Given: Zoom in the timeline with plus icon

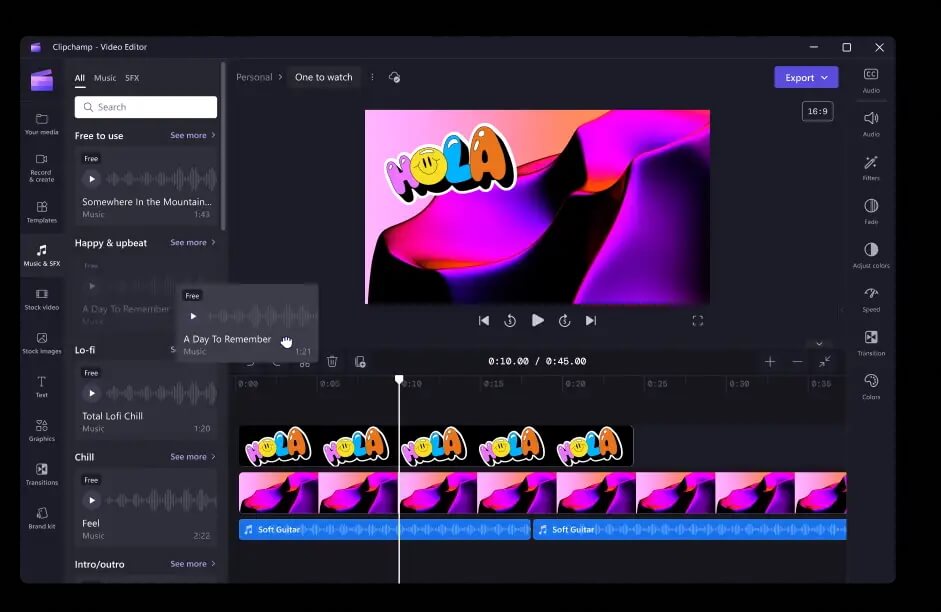Looking at the screenshot, I should 770,361.
